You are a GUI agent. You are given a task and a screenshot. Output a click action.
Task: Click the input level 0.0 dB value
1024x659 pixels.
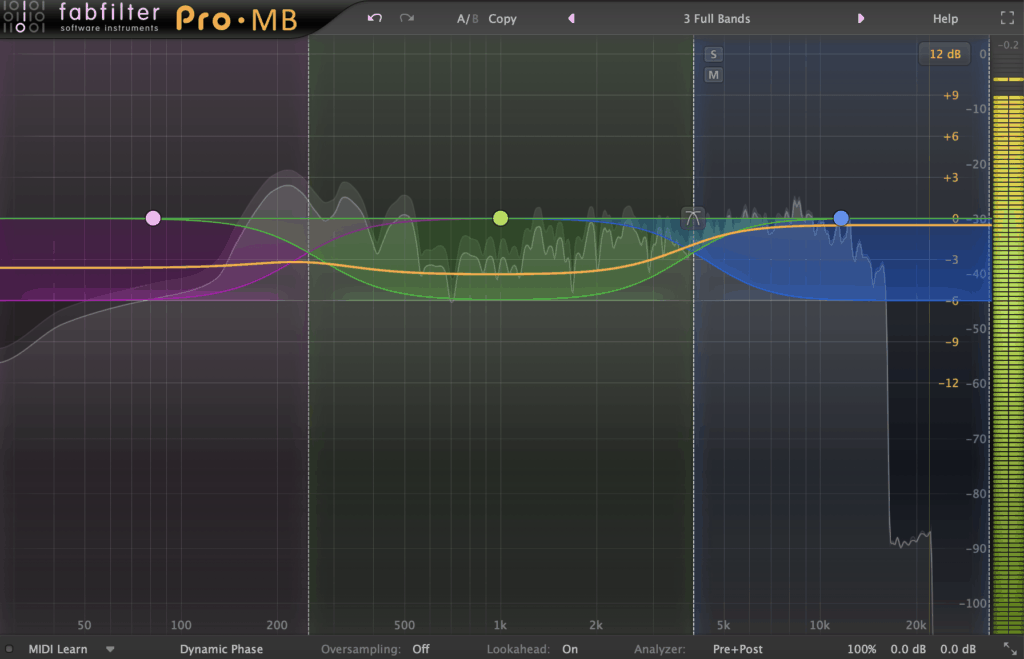(908, 649)
